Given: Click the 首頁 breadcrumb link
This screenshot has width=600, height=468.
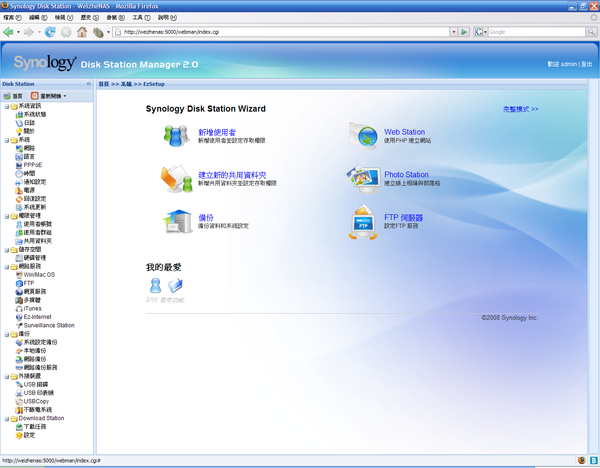Looking at the screenshot, I should click(x=104, y=84).
